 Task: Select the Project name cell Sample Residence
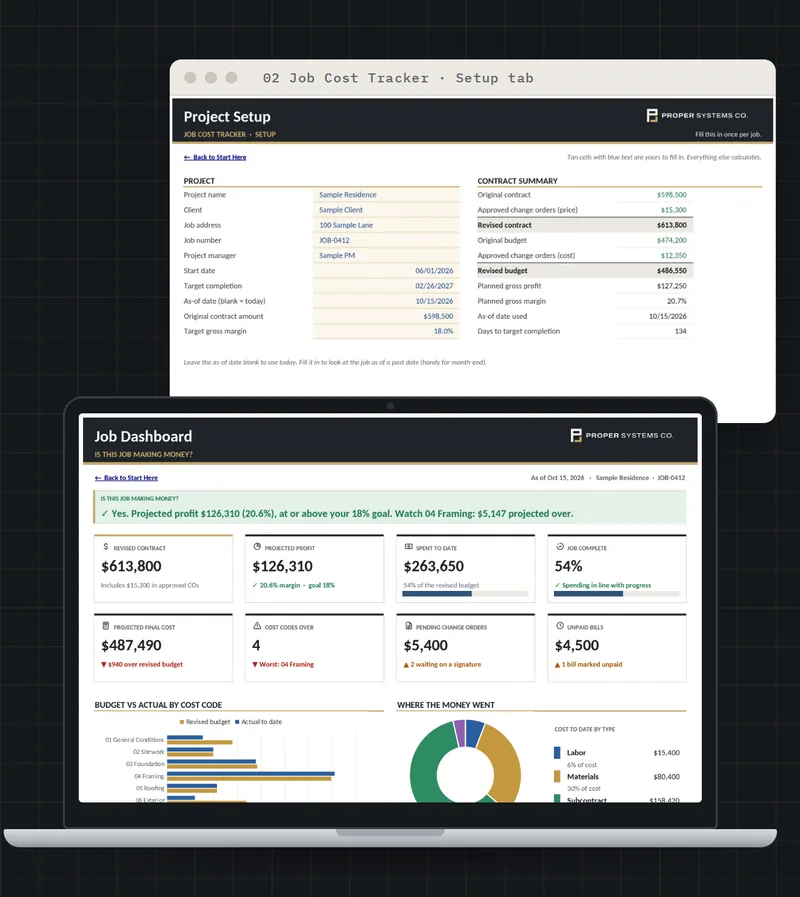(386, 195)
